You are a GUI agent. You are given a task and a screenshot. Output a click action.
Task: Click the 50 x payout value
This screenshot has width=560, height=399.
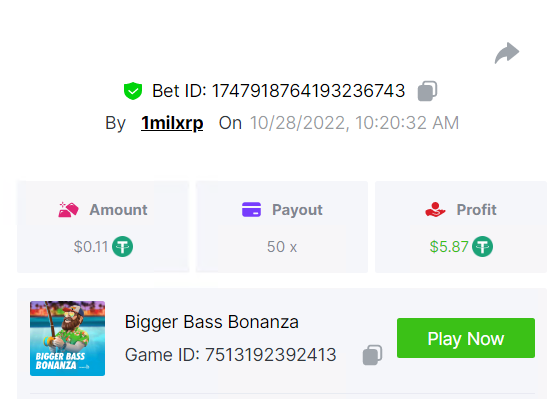[282, 247]
